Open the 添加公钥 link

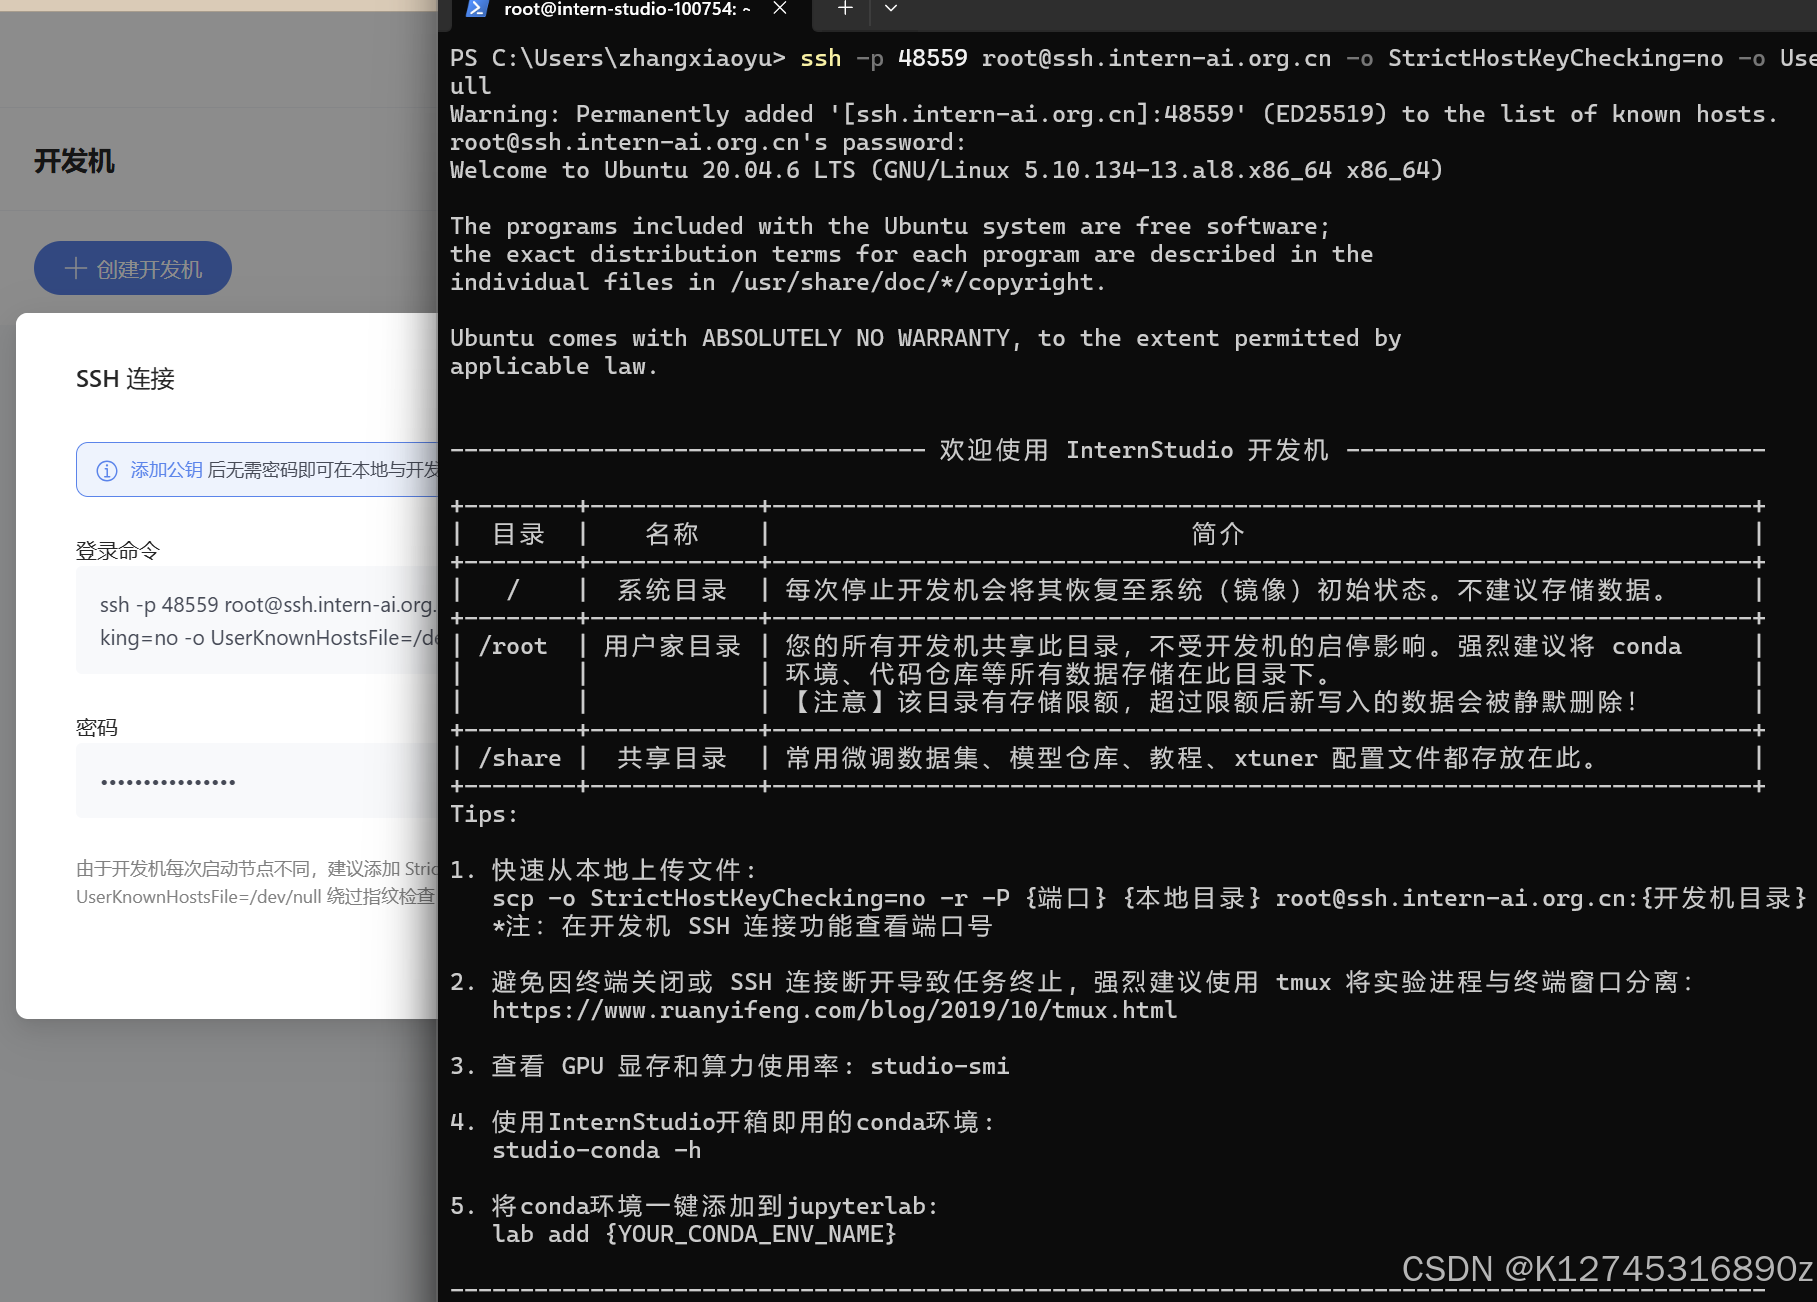166,470
